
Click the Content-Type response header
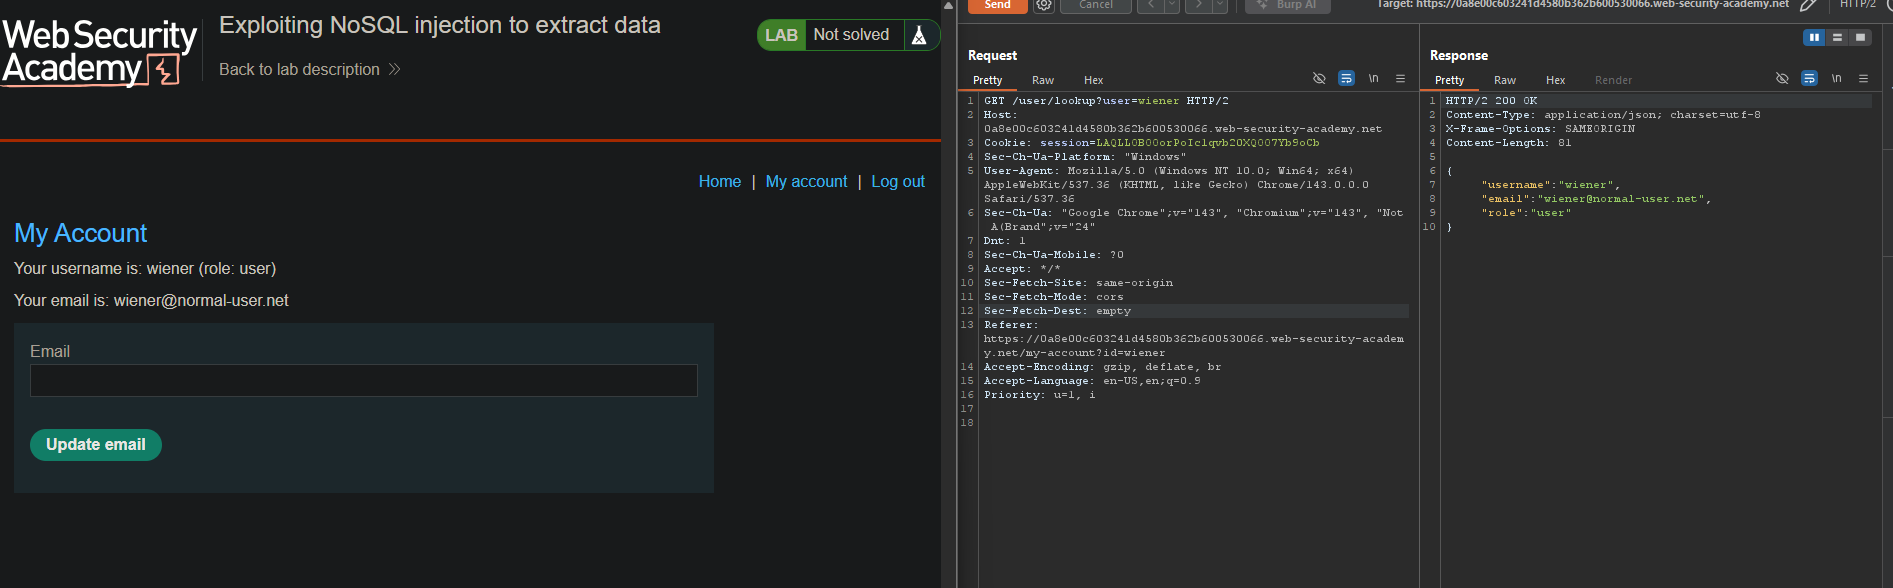click(x=1603, y=115)
